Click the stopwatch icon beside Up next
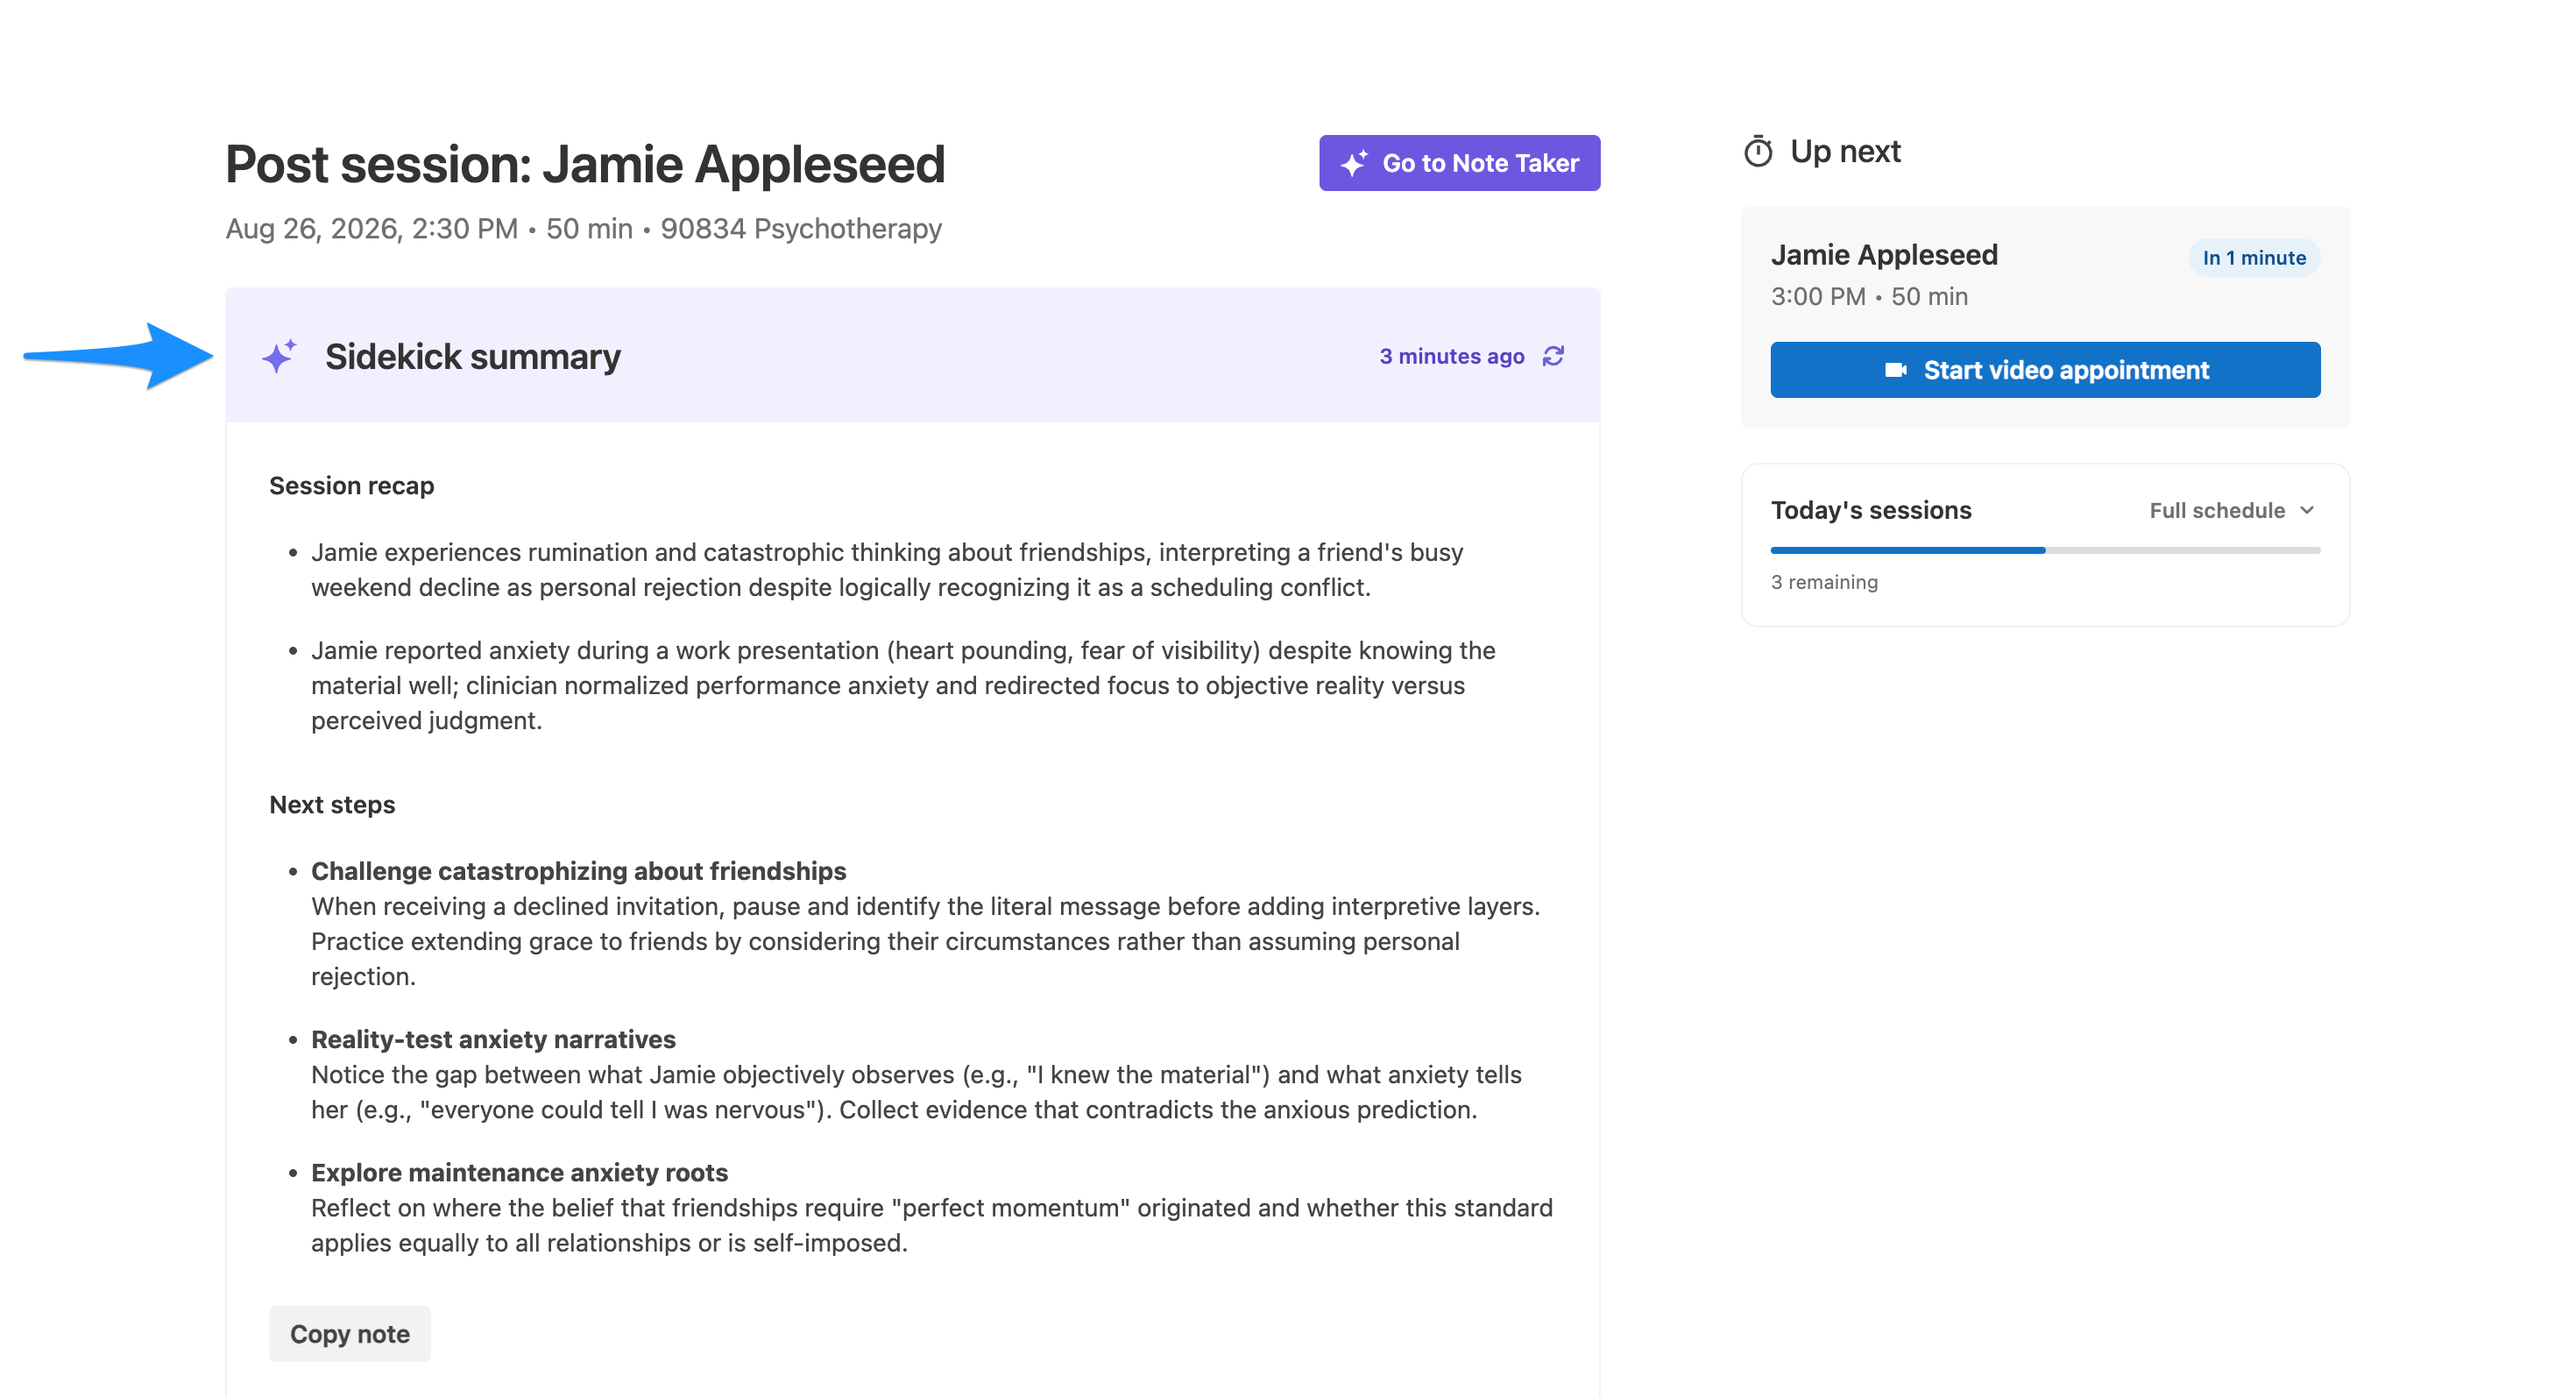This screenshot has width=2576, height=1397. 1758,152
